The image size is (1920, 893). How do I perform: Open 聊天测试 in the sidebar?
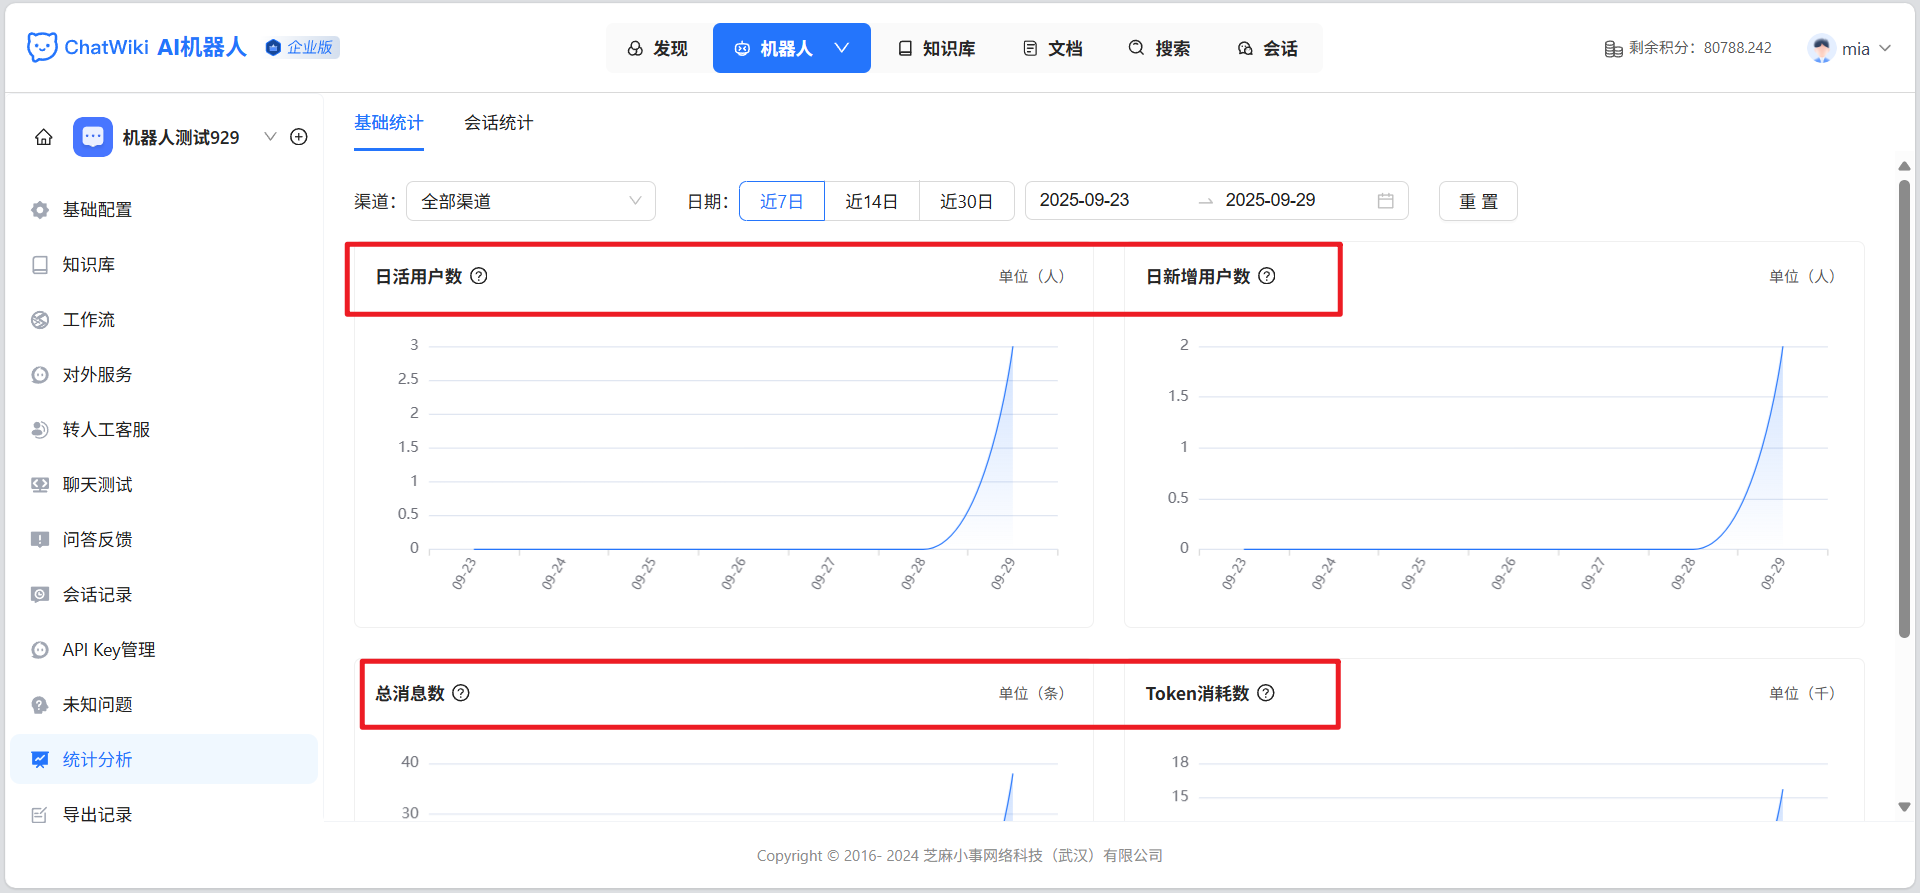[x=164, y=485]
